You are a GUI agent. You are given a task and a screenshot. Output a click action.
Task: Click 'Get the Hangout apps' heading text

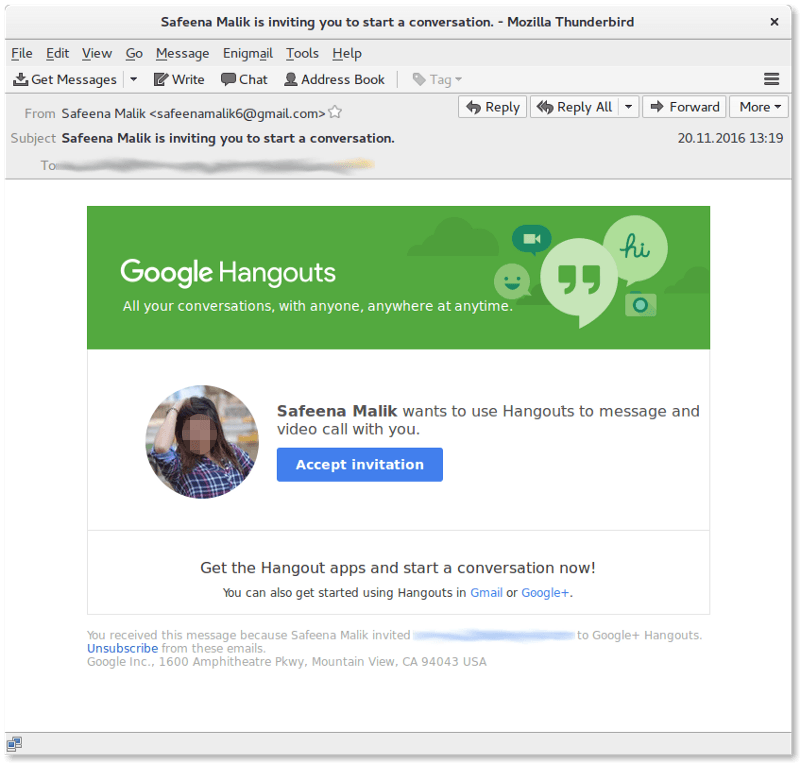pos(398,568)
